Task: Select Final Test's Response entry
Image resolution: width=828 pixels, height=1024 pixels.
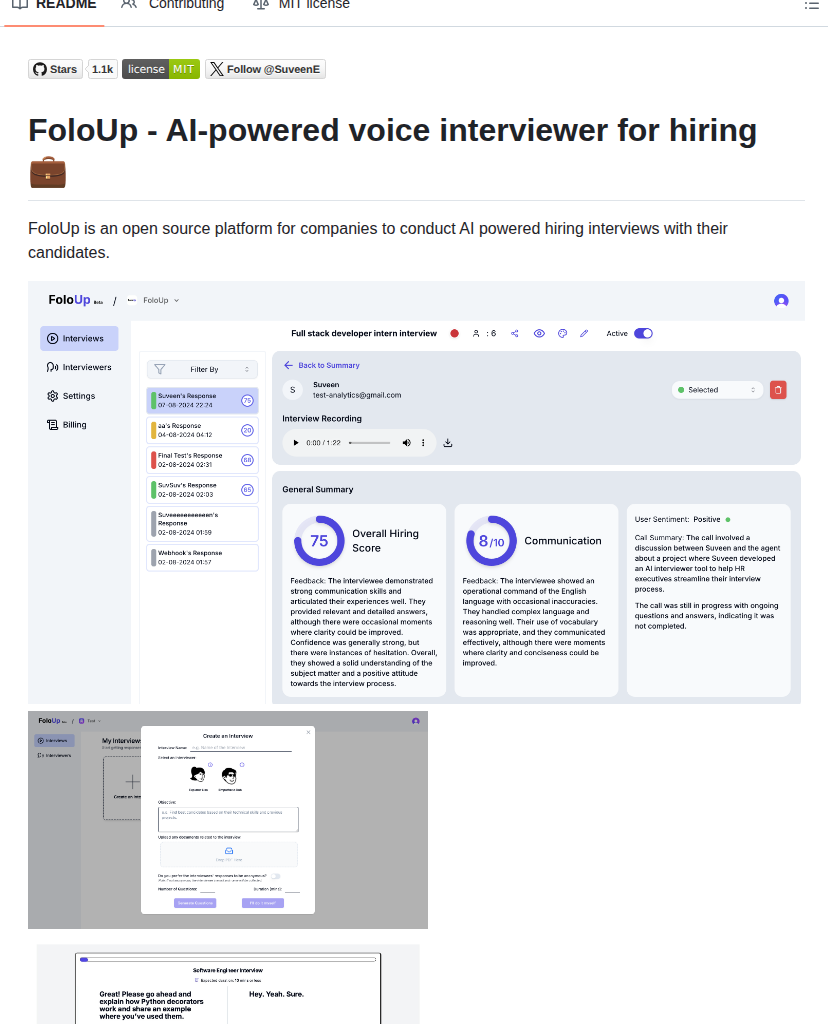Action: [202, 460]
